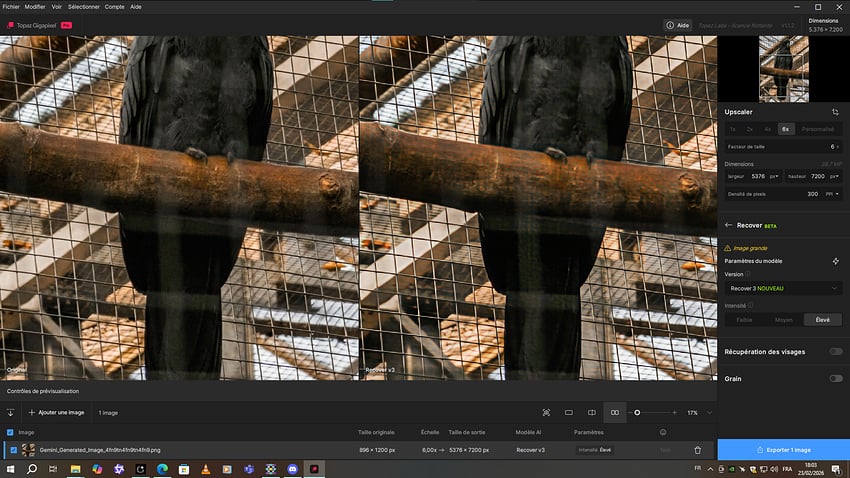Open the Recover 3 version dropdown
The height and width of the screenshot is (478, 850).
click(783, 288)
